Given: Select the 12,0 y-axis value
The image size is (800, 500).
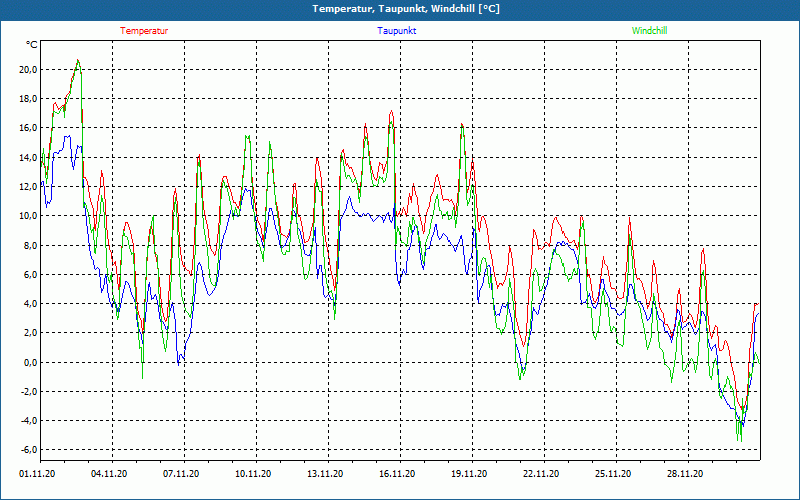Looking at the screenshot, I should (28, 187).
